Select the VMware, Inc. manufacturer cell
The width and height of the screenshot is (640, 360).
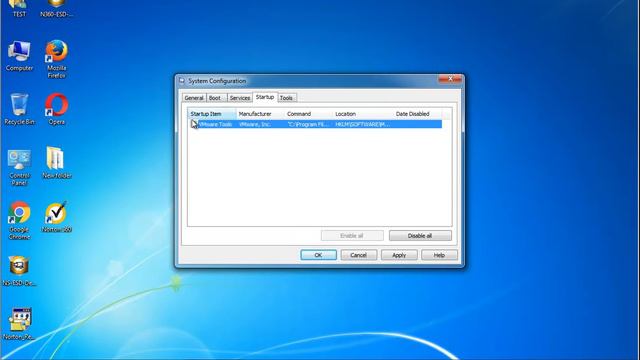tap(255, 124)
